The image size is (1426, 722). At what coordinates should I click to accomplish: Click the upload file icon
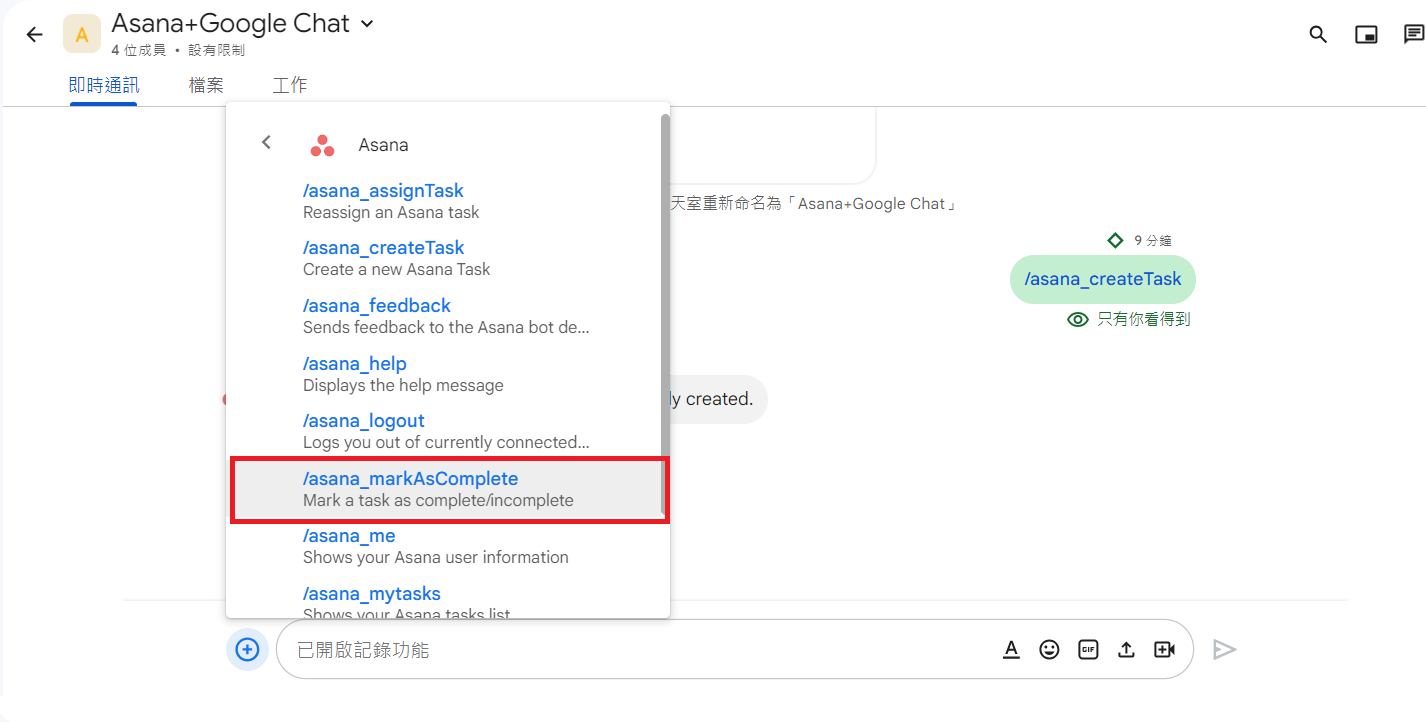[1126, 650]
